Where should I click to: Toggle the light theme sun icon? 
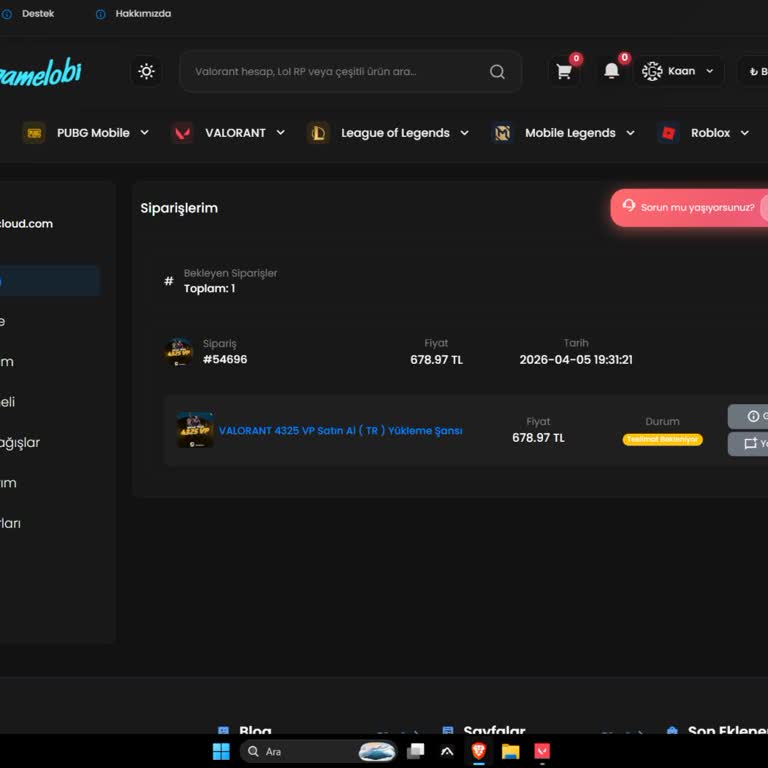(x=146, y=72)
